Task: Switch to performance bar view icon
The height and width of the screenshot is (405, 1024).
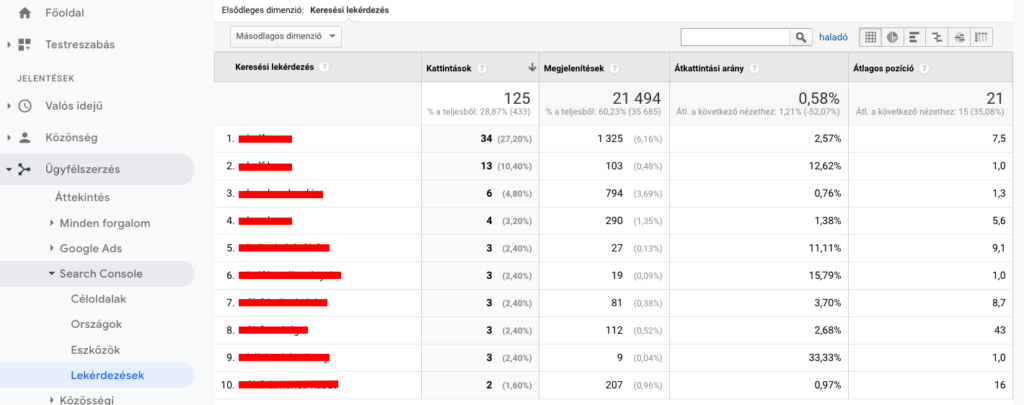Action: 914,37
